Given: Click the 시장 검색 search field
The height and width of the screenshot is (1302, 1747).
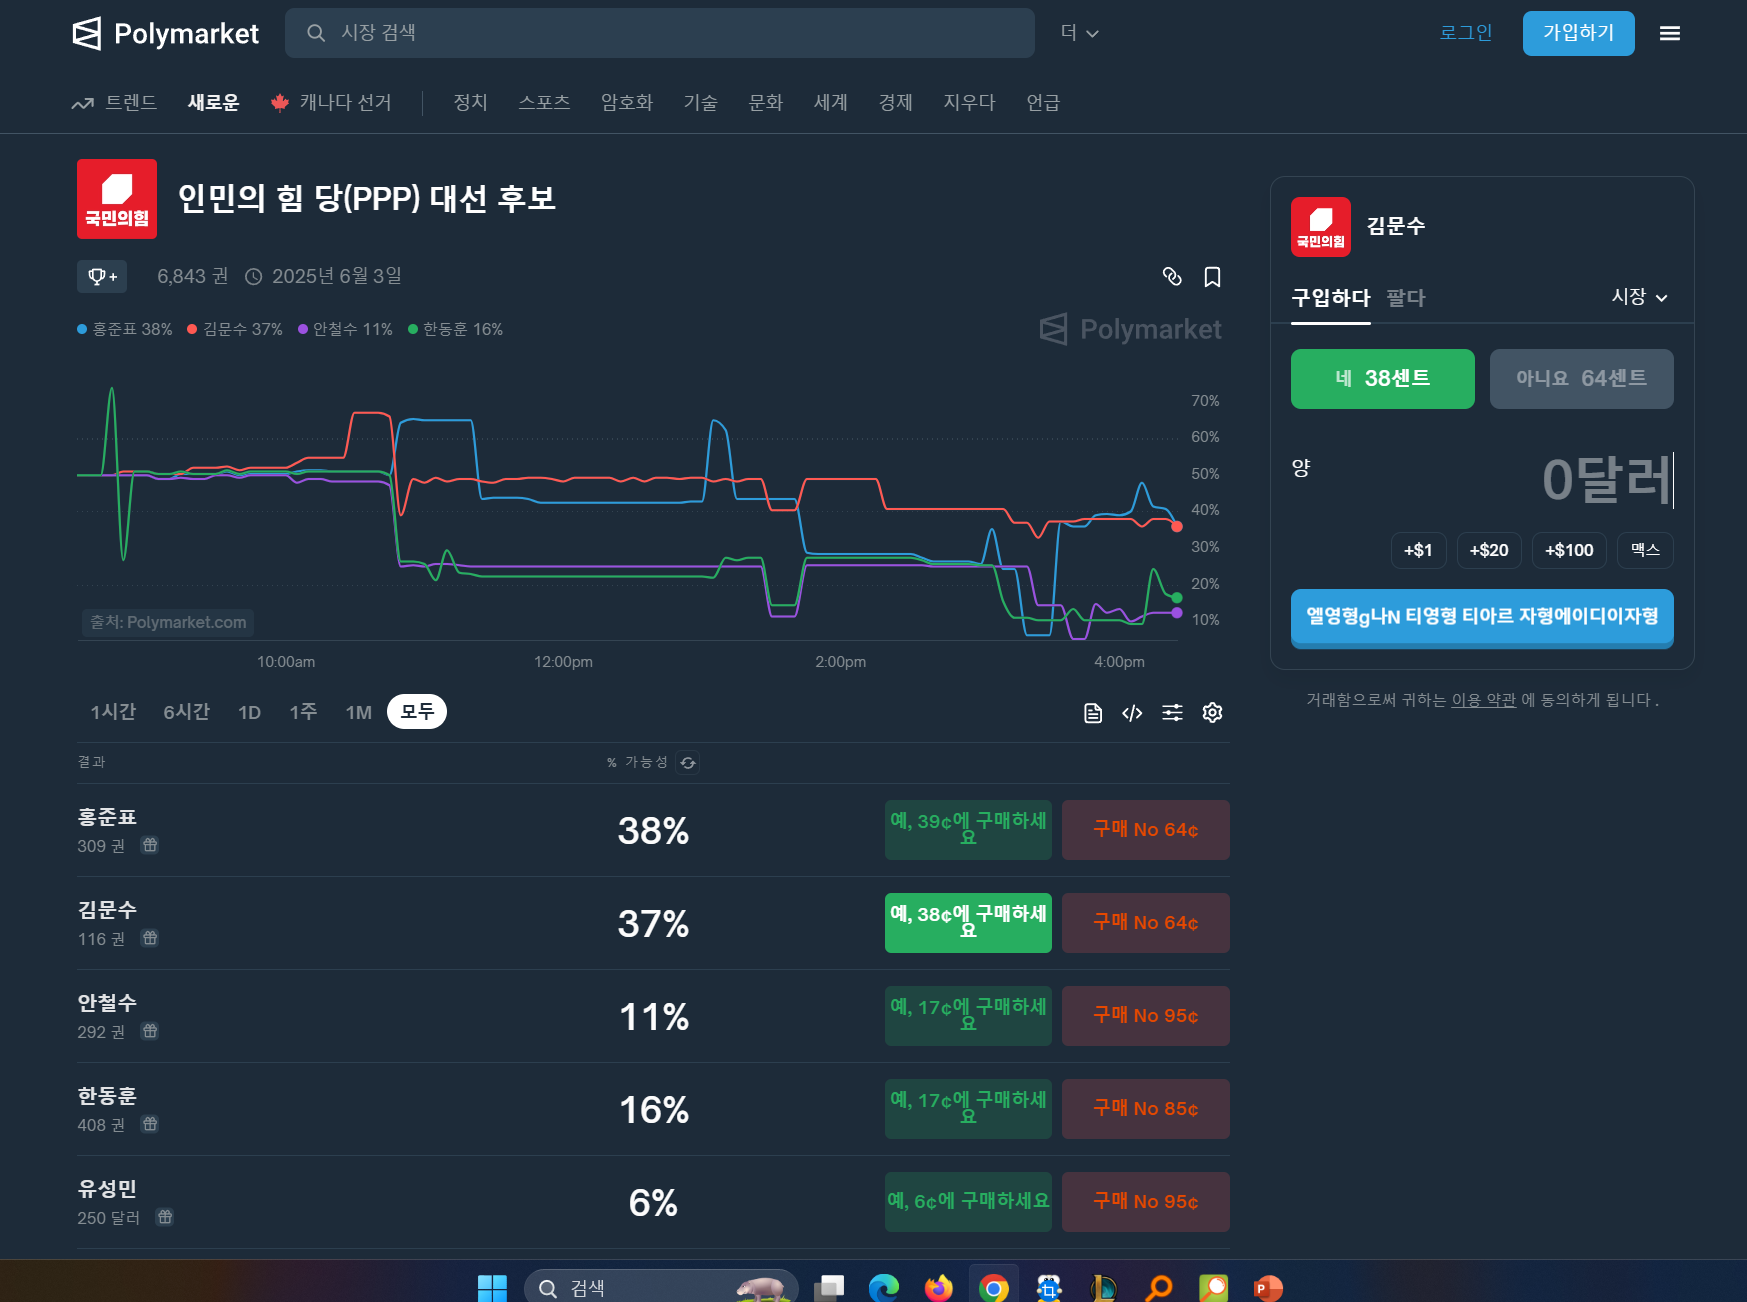Looking at the screenshot, I should point(660,33).
